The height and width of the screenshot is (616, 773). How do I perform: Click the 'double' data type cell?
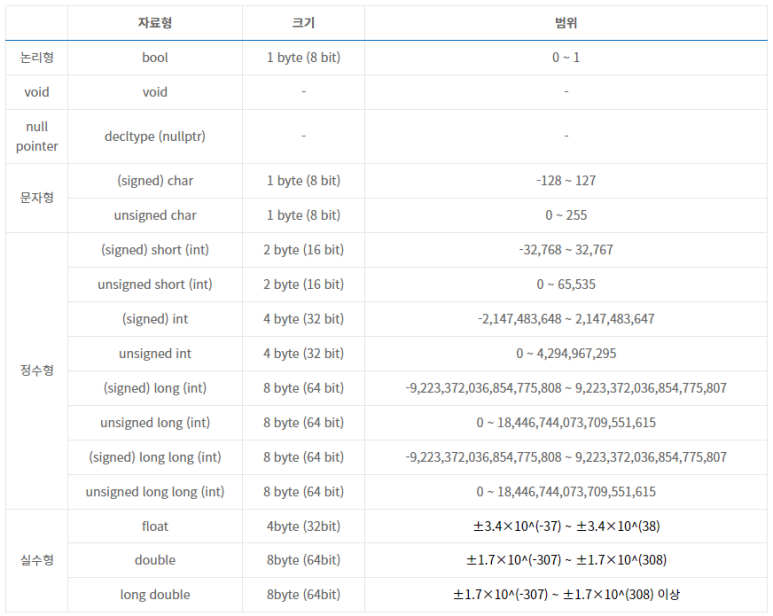[155, 560]
